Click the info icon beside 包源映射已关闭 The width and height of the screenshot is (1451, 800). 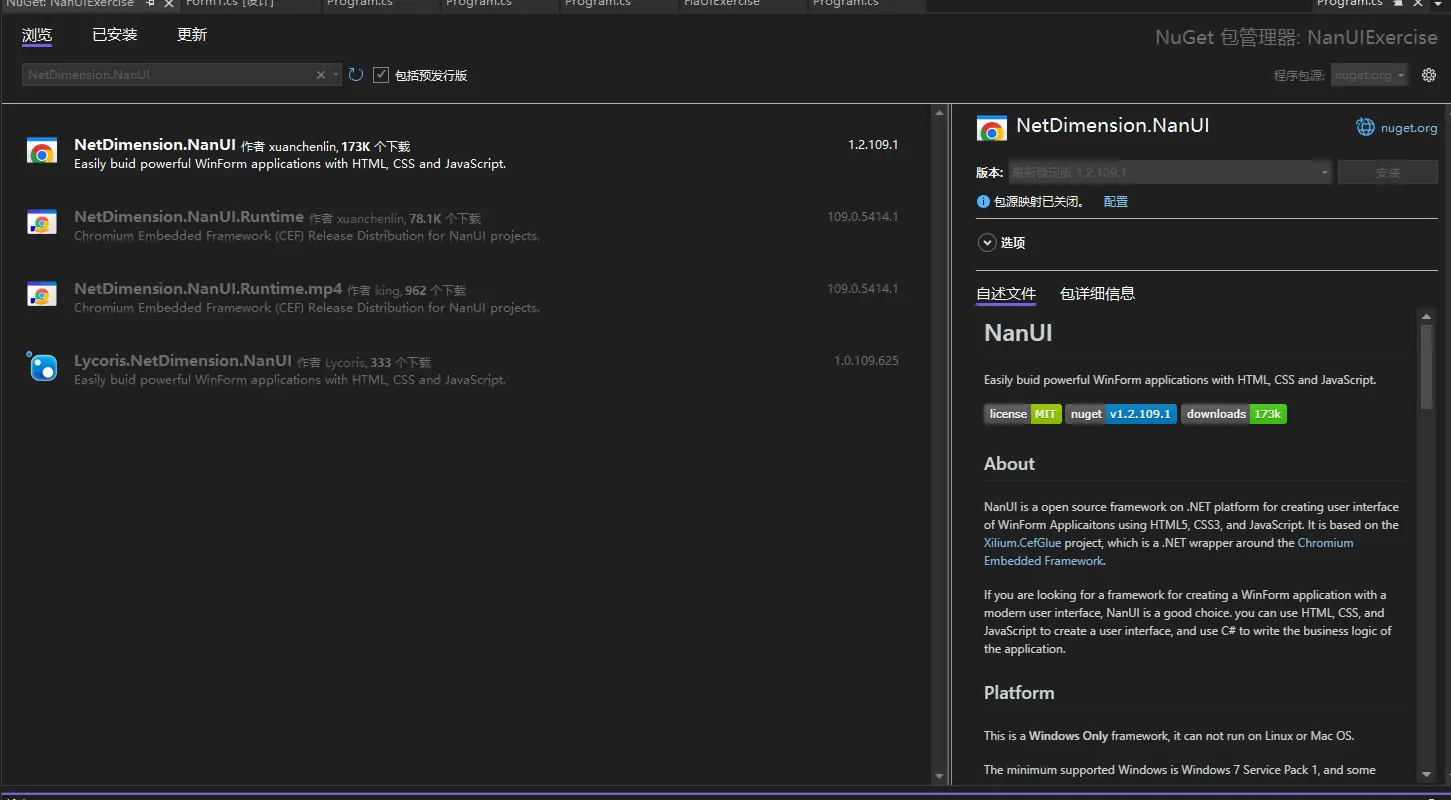pyautogui.click(x=983, y=202)
